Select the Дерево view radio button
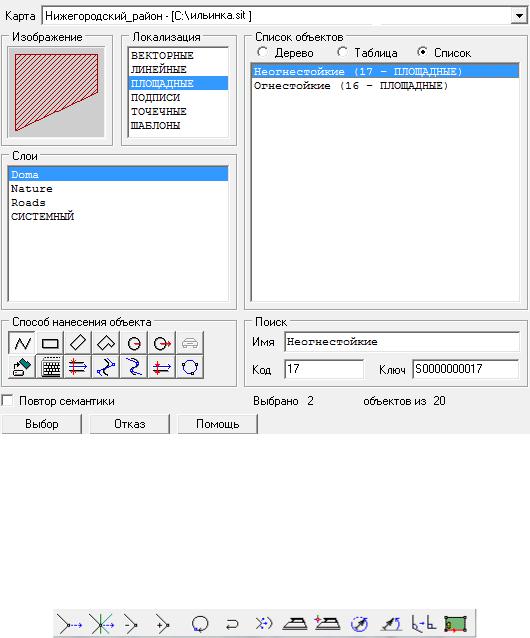This screenshot has height=638, width=530. [x=263, y=52]
